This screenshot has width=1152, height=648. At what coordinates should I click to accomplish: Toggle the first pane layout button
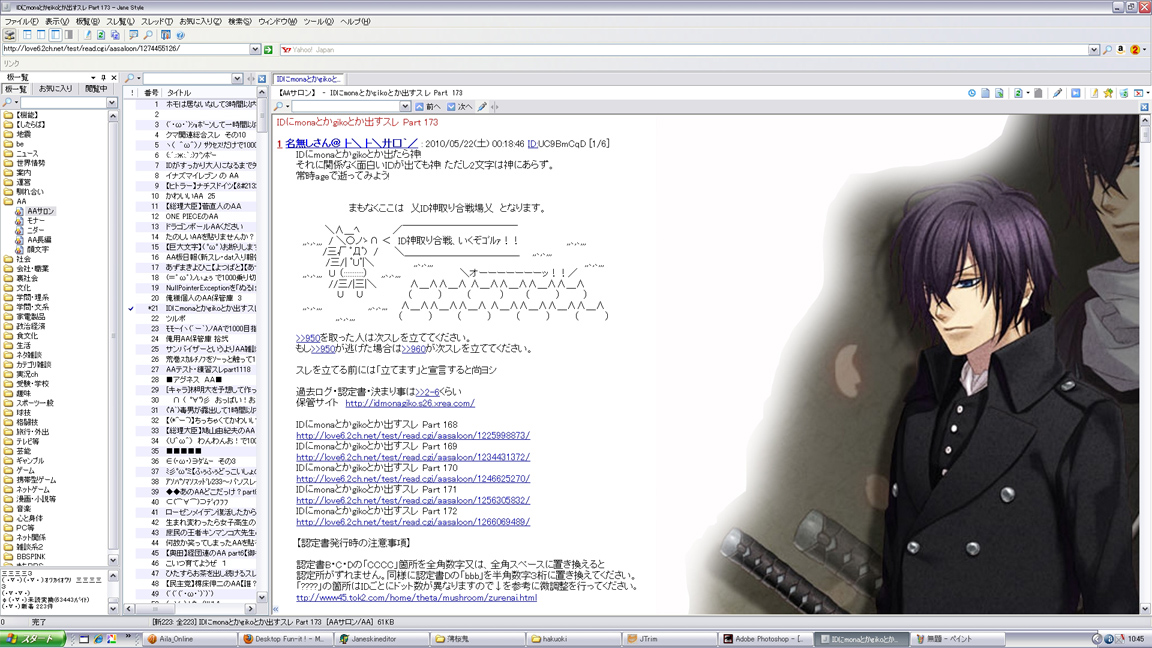27,35
